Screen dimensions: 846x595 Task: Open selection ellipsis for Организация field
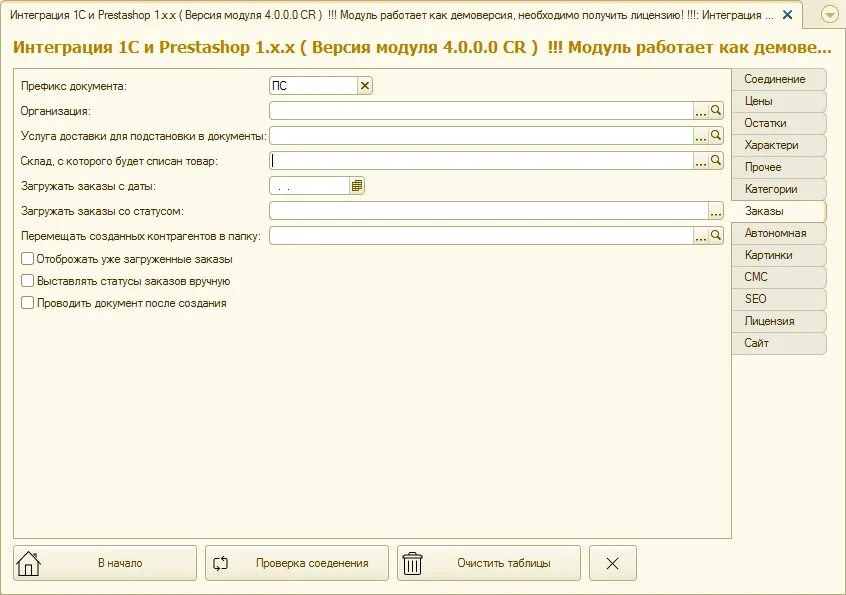point(700,111)
